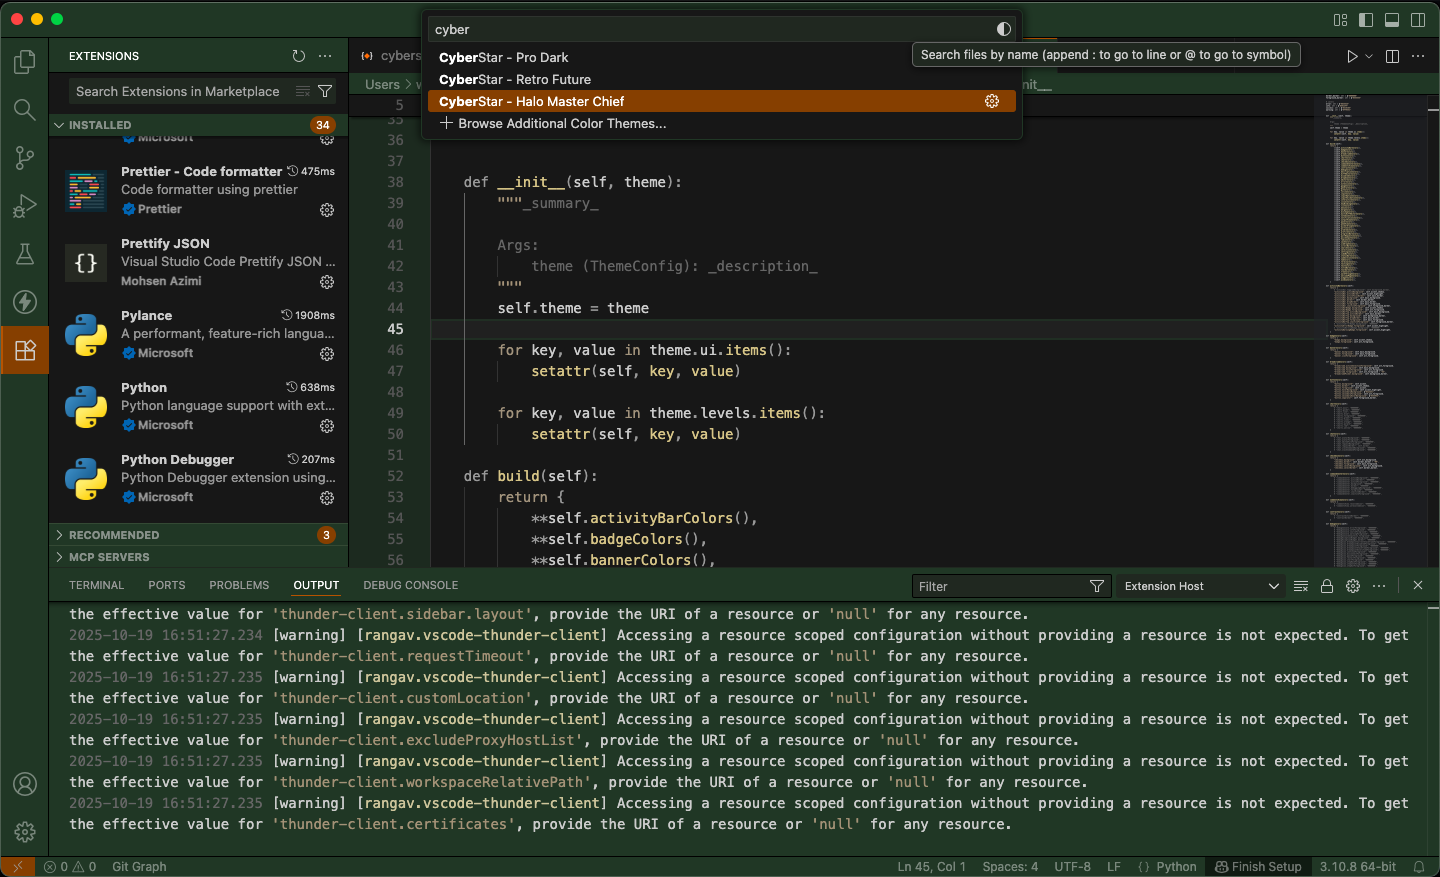
Task: Expand the MCP Servers section
Action: coord(198,557)
